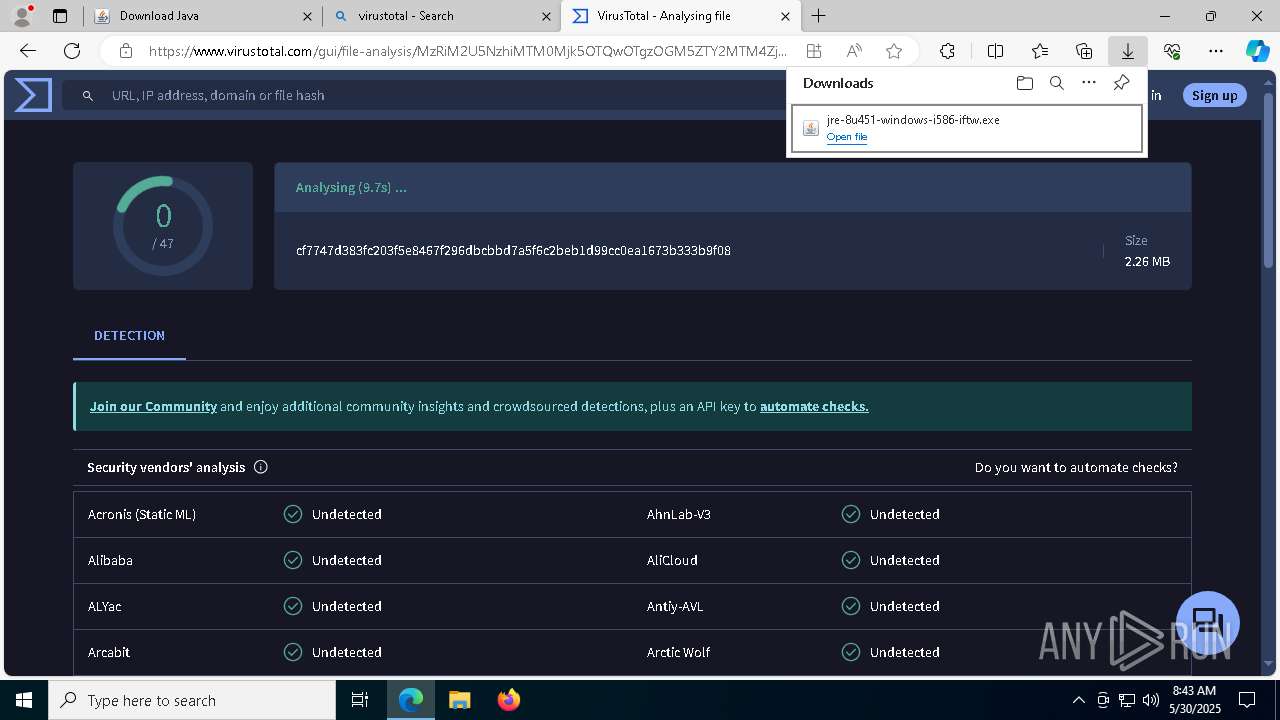The width and height of the screenshot is (1280, 720).
Task: Open the Favorites list icon
Action: [1040, 51]
